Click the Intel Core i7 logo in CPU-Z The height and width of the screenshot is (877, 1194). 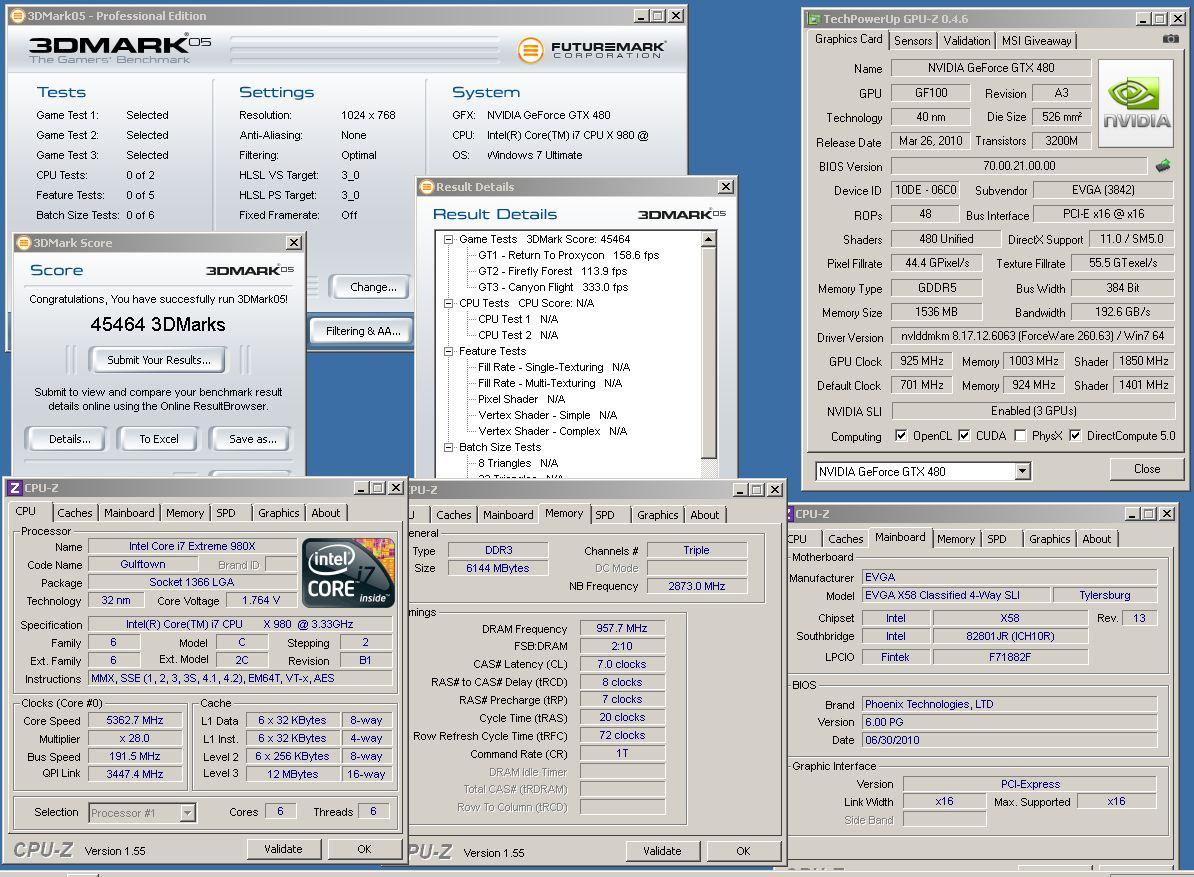[348, 573]
